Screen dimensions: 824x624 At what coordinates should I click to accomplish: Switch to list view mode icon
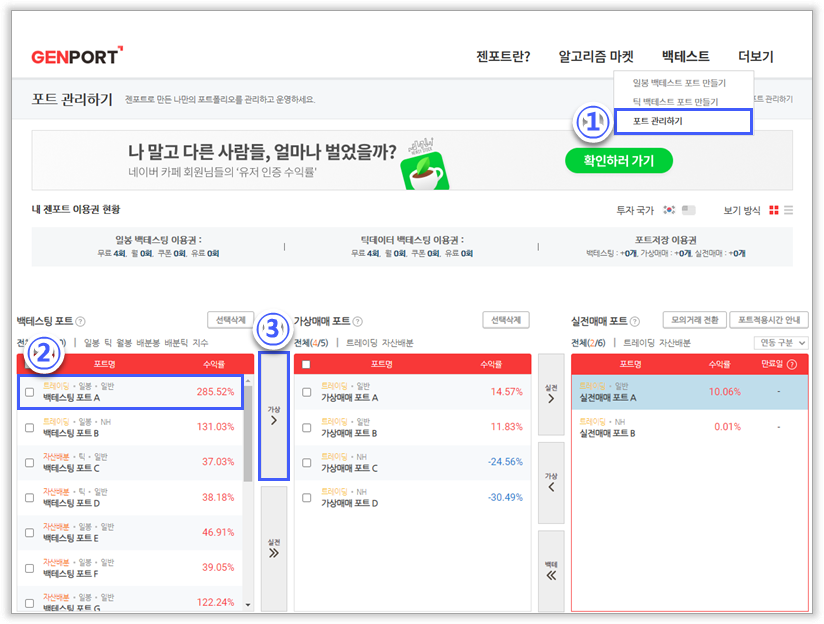point(788,210)
